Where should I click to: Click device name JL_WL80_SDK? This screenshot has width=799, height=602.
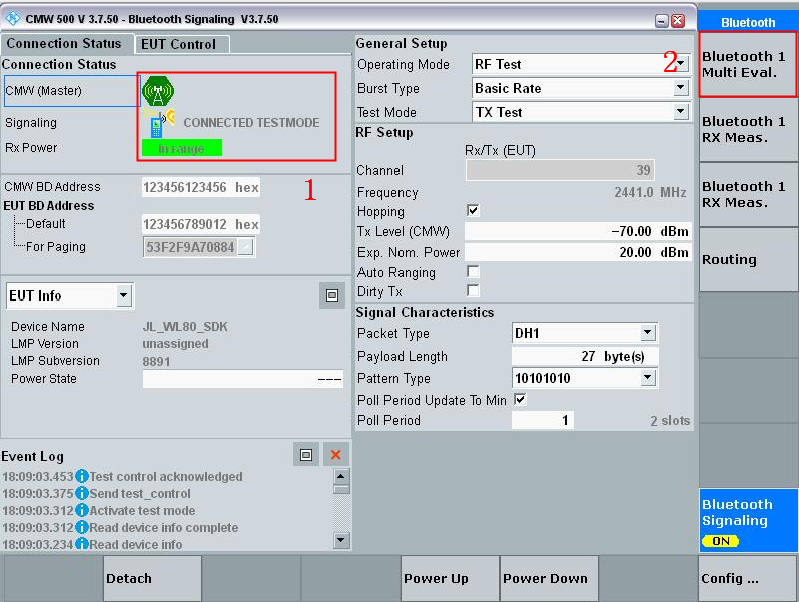[185, 326]
